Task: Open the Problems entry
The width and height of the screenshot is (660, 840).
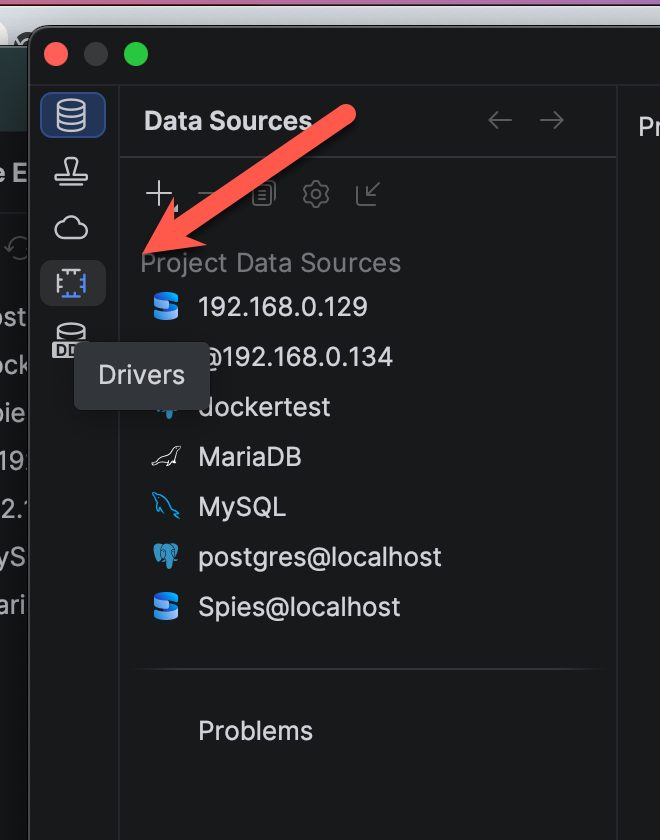Action: click(256, 731)
